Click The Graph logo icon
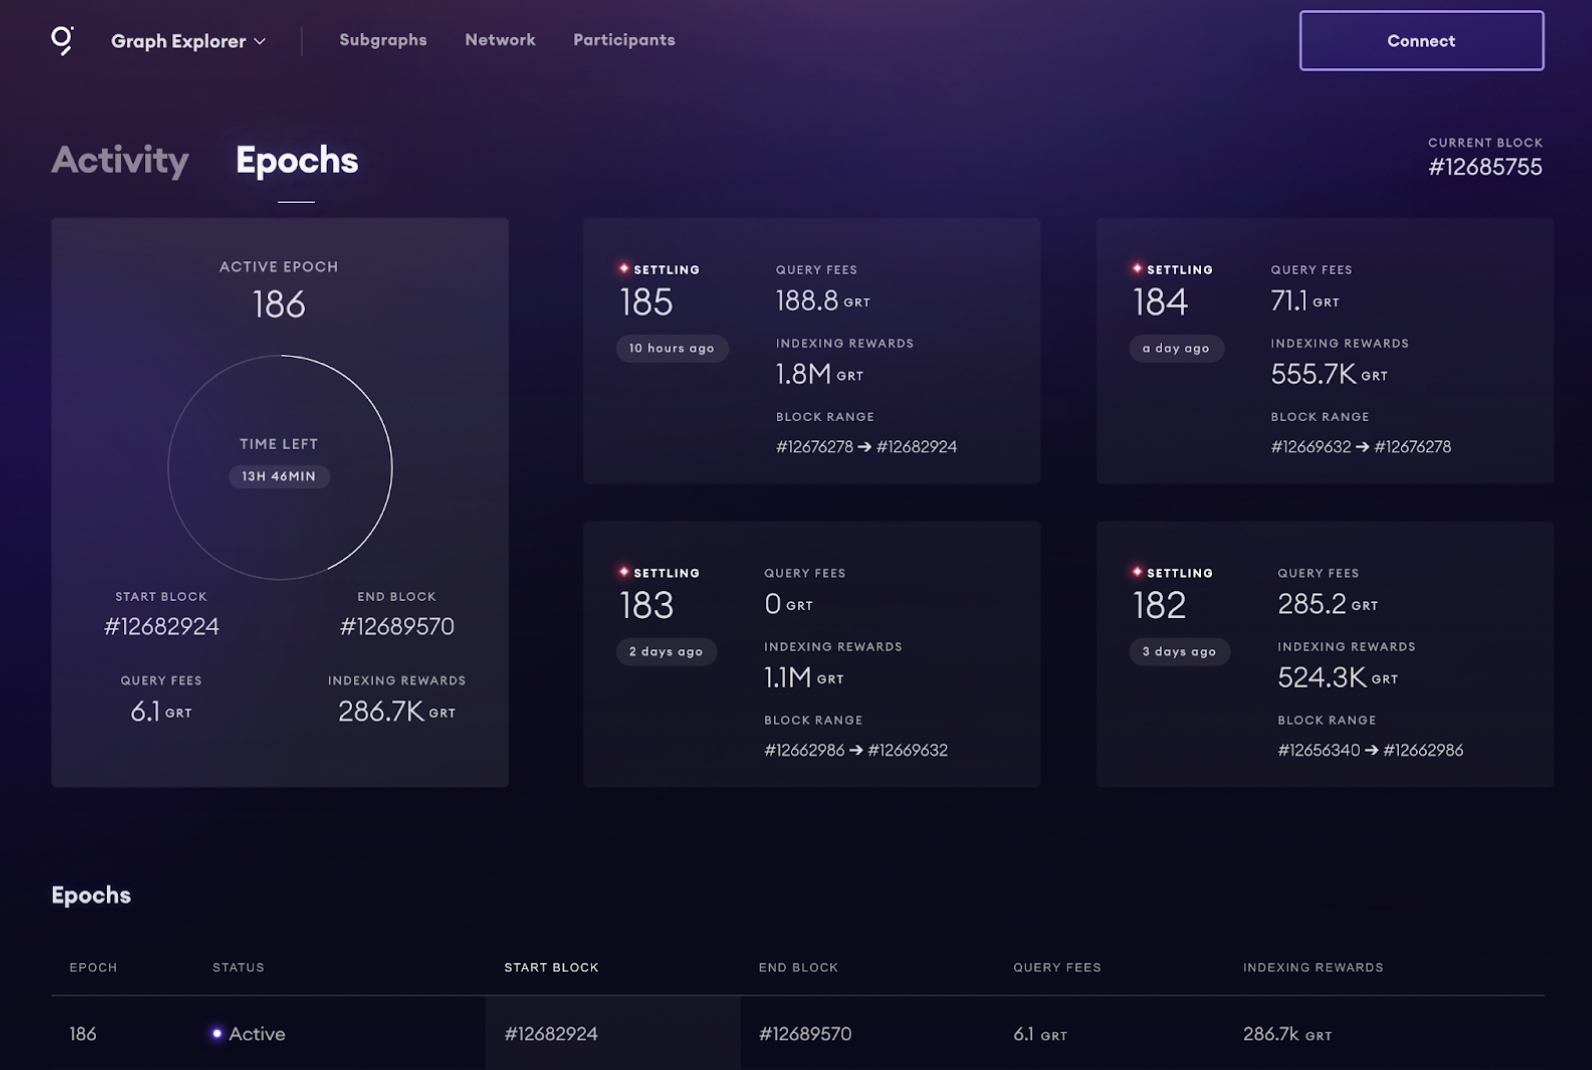Viewport: 1592px width, 1070px height. pyautogui.click(x=62, y=40)
